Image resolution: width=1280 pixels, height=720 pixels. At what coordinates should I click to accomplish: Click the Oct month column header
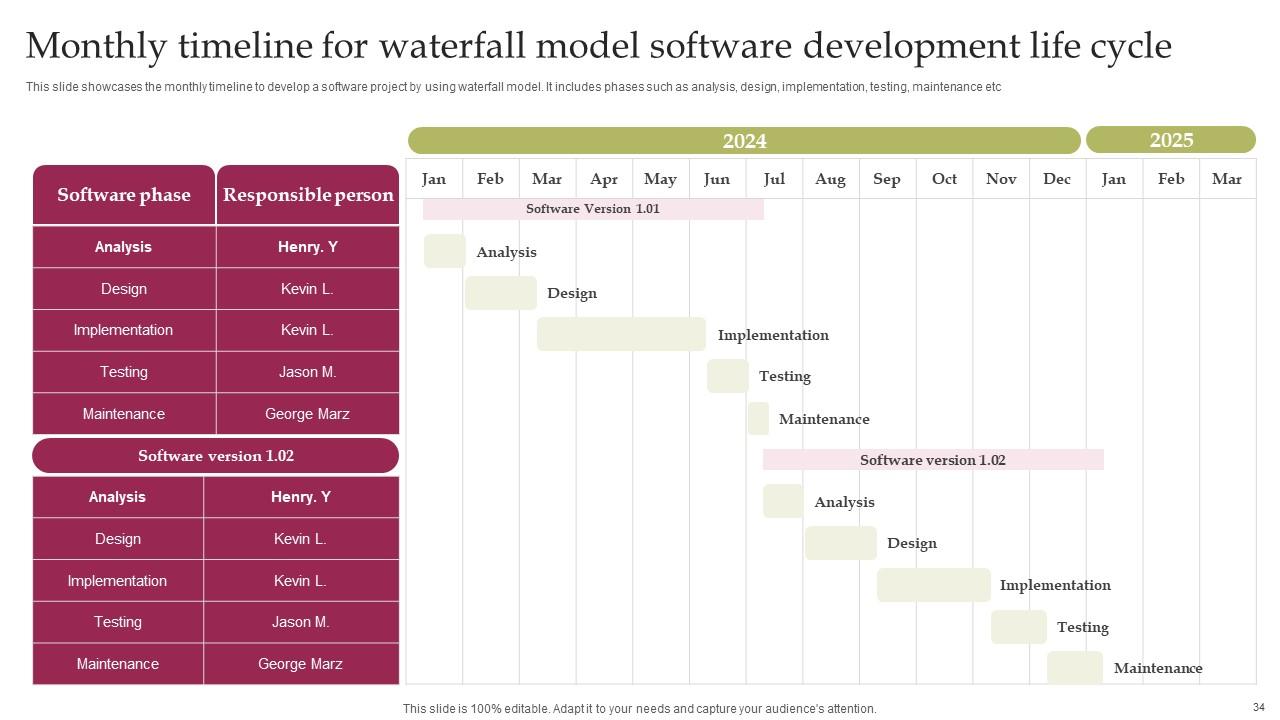point(944,179)
